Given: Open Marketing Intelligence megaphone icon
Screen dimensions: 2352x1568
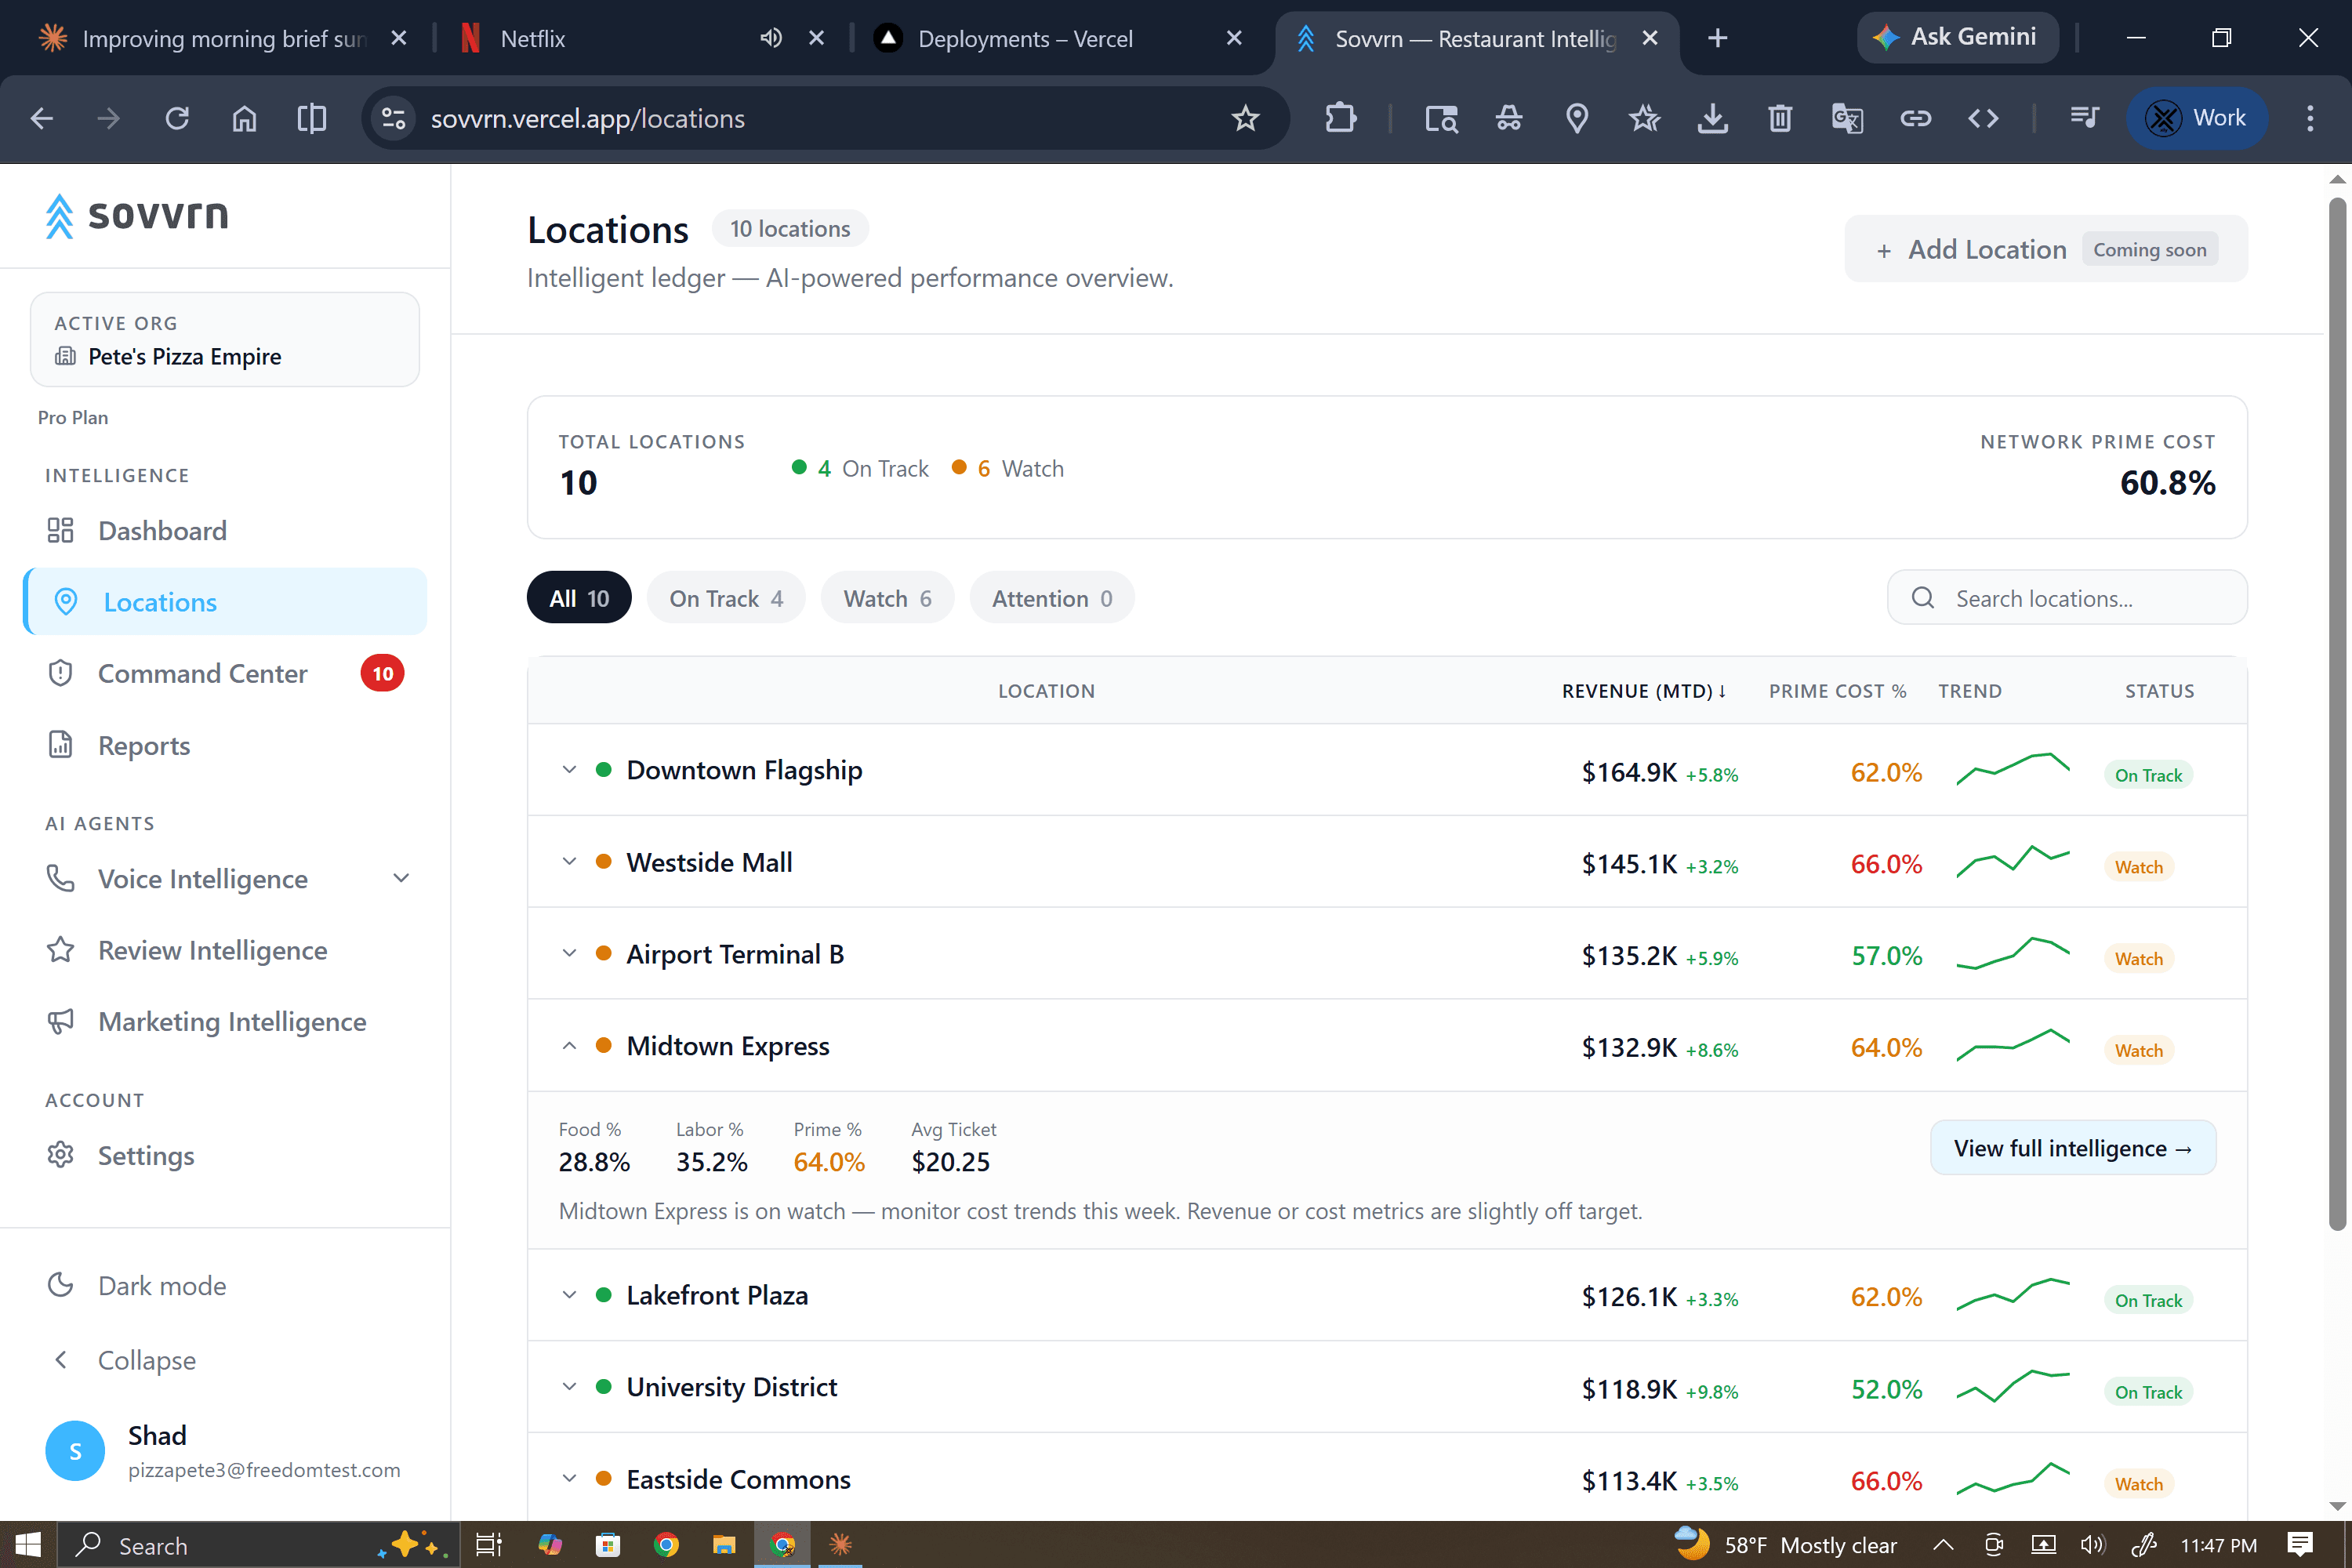Looking at the screenshot, I should pyautogui.click(x=60, y=1021).
